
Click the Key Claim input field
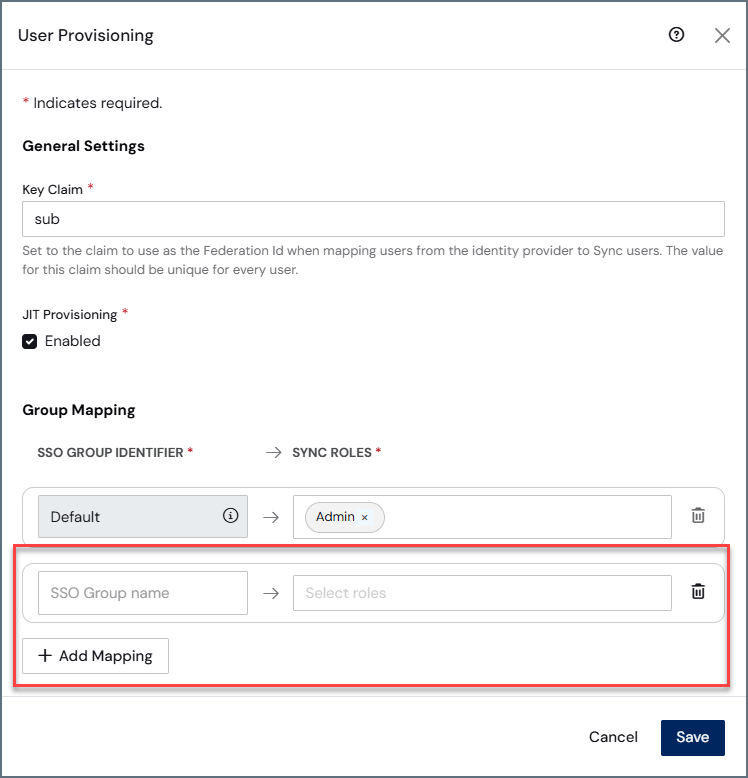tap(373, 219)
